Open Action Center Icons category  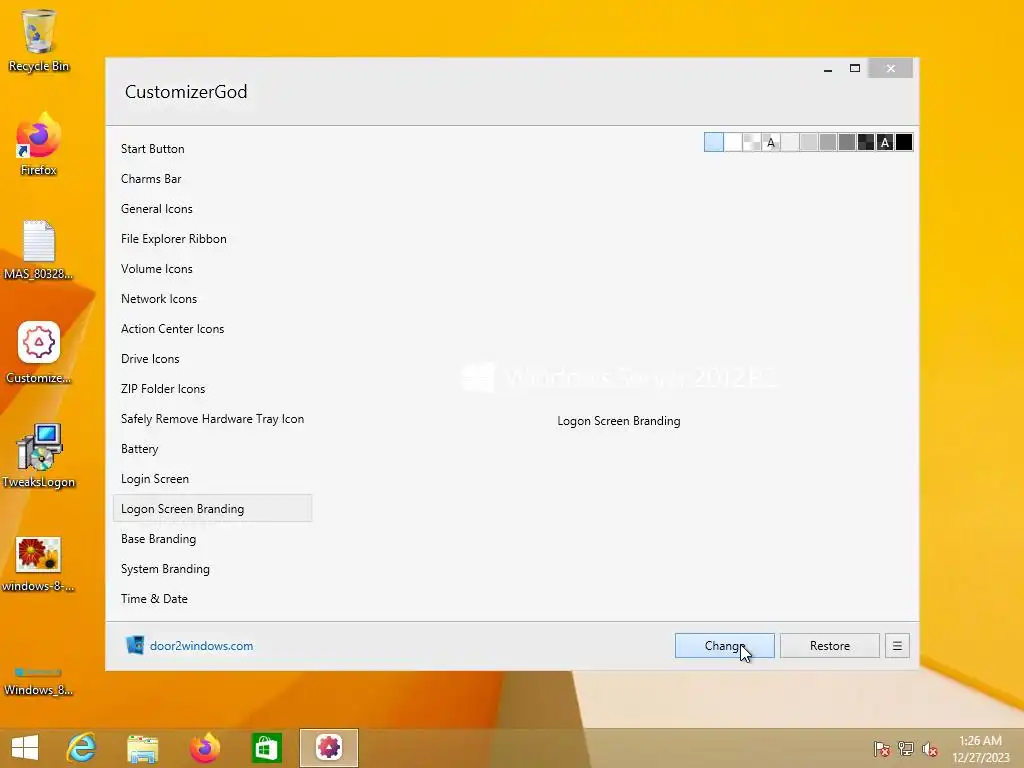(212, 329)
